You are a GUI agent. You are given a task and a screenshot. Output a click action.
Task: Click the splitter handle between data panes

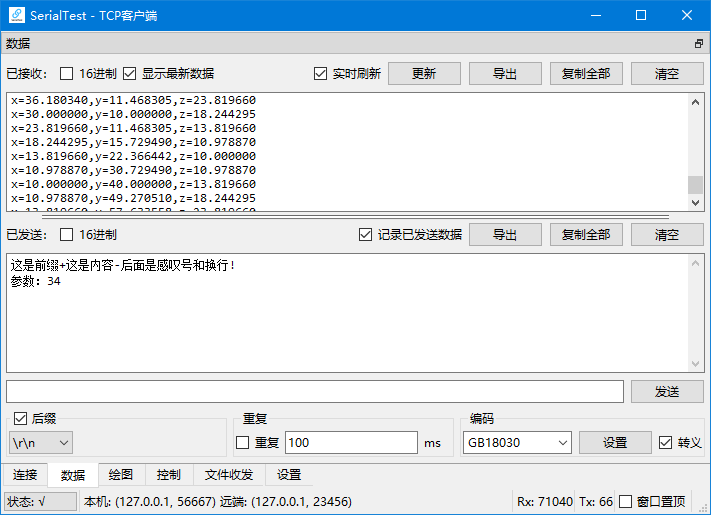(x=356, y=217)
